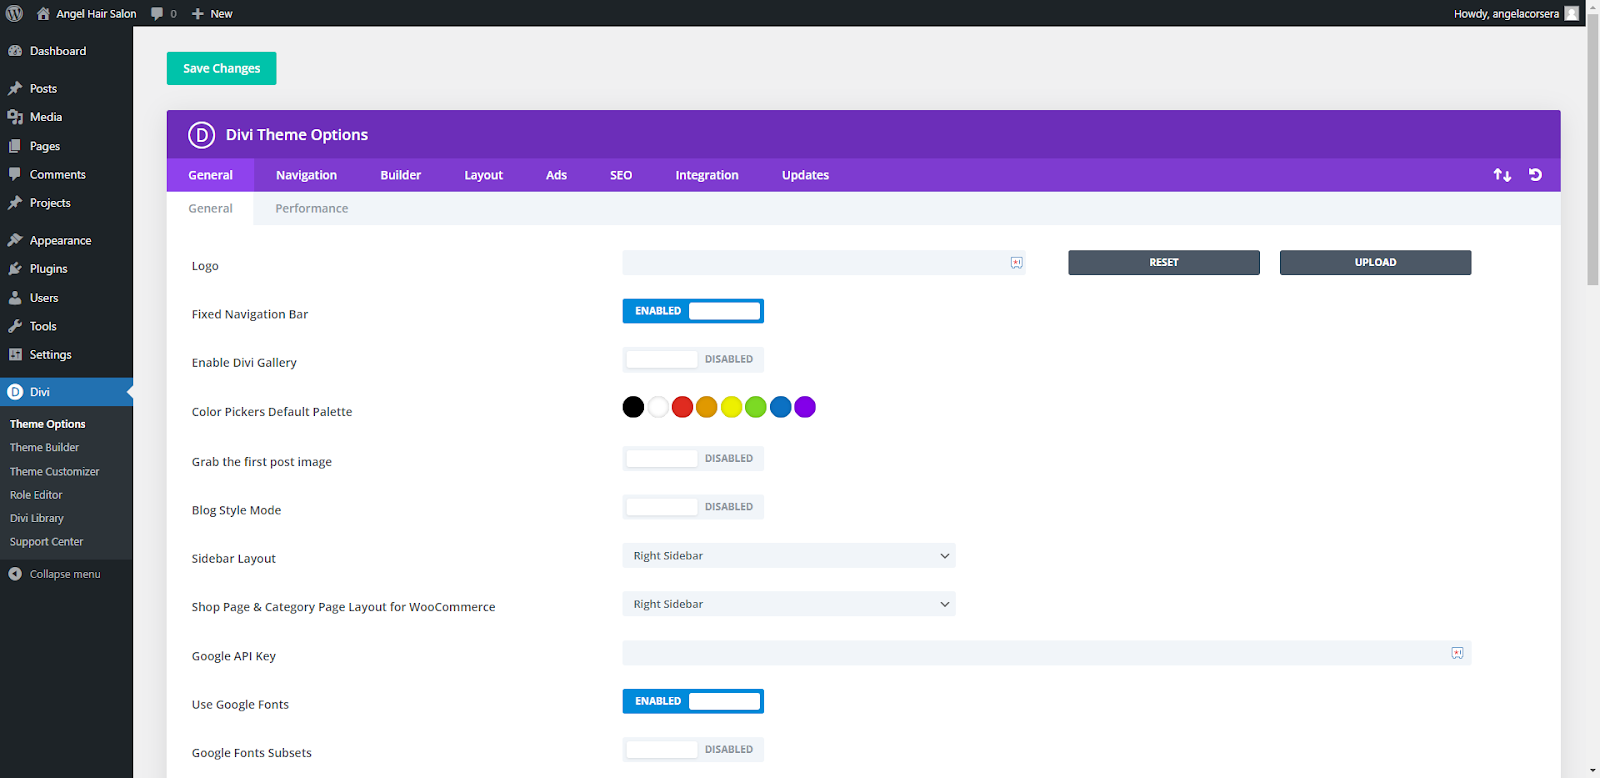This screenshot has height=778, width=1600.
Task: Pick the green palette color swatch
Action: (x=756, y=407)
